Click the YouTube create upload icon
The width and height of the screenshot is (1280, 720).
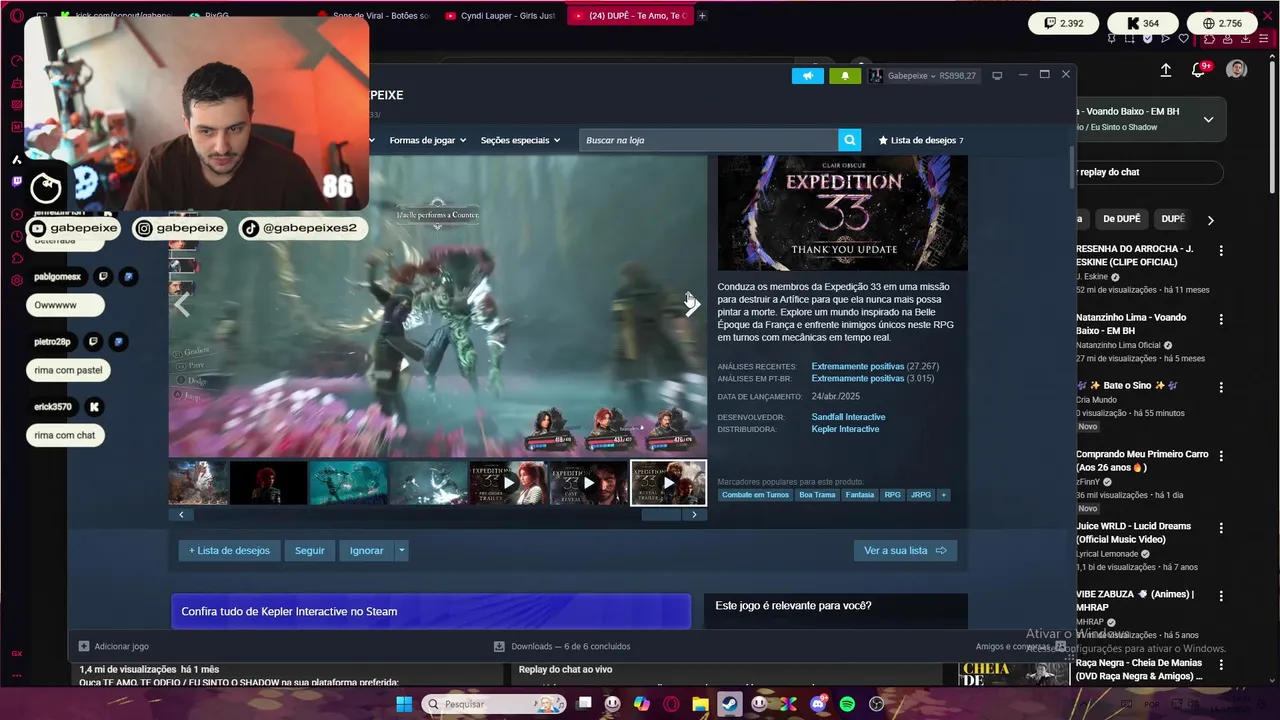[x=1166, y=70]
